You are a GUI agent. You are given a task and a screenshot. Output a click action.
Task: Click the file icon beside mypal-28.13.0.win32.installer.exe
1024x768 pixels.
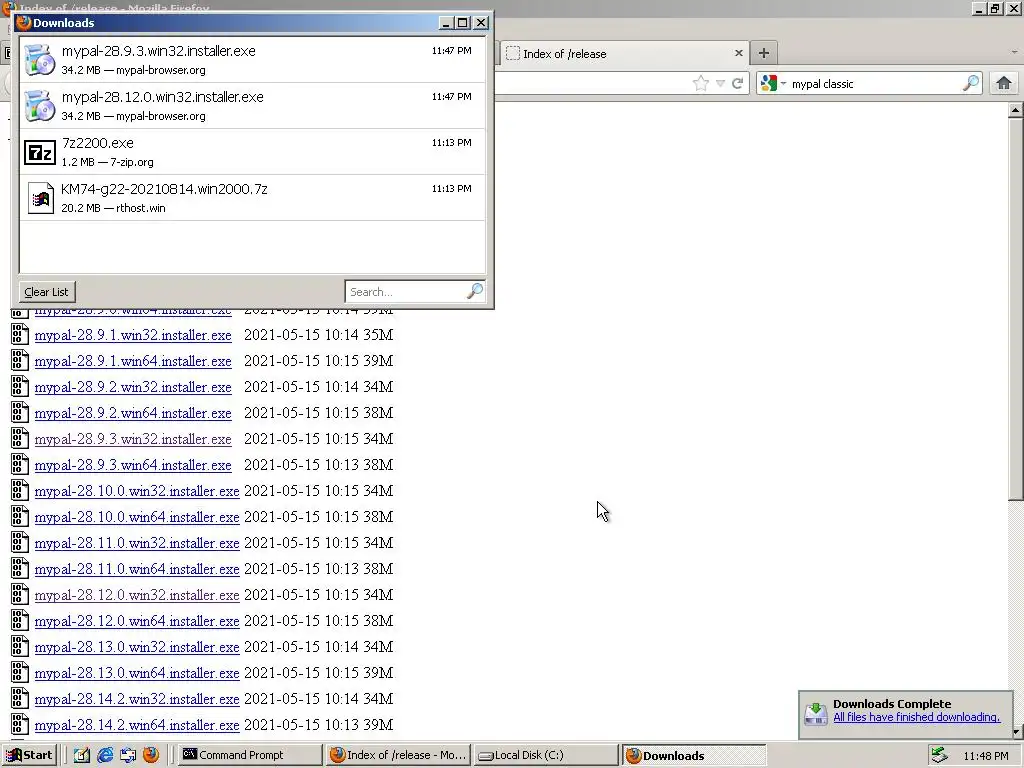[20, 647]
